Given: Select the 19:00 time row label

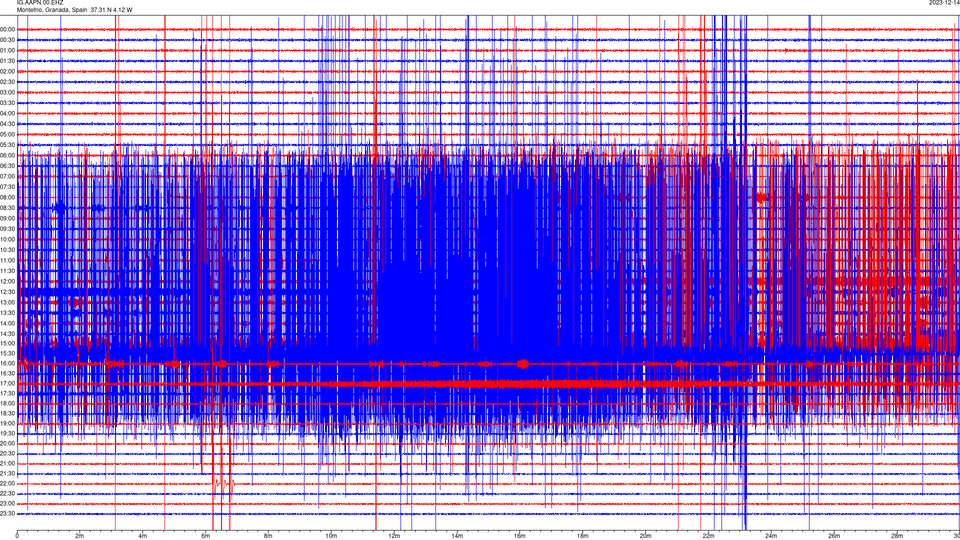Looking at the screenshot, I should click(x=7, y=423).
